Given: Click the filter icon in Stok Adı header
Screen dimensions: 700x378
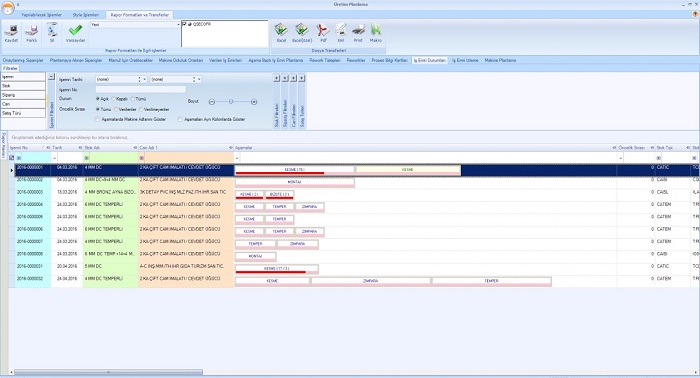Looking at the screenshot, I should pyautogui.click(x=135, y=148).
